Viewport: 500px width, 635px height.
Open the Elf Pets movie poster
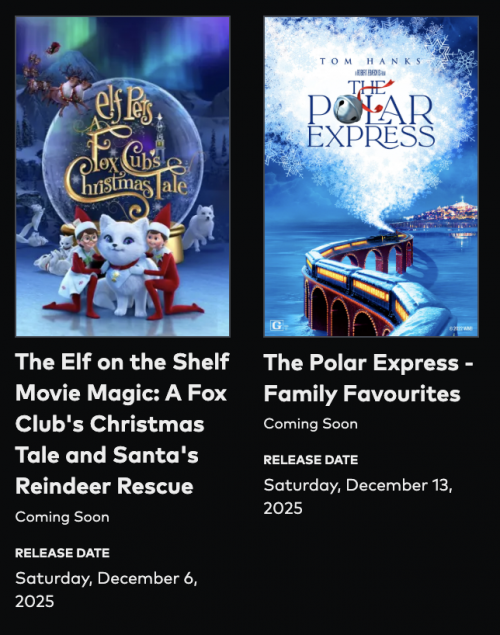pos(123,177)
